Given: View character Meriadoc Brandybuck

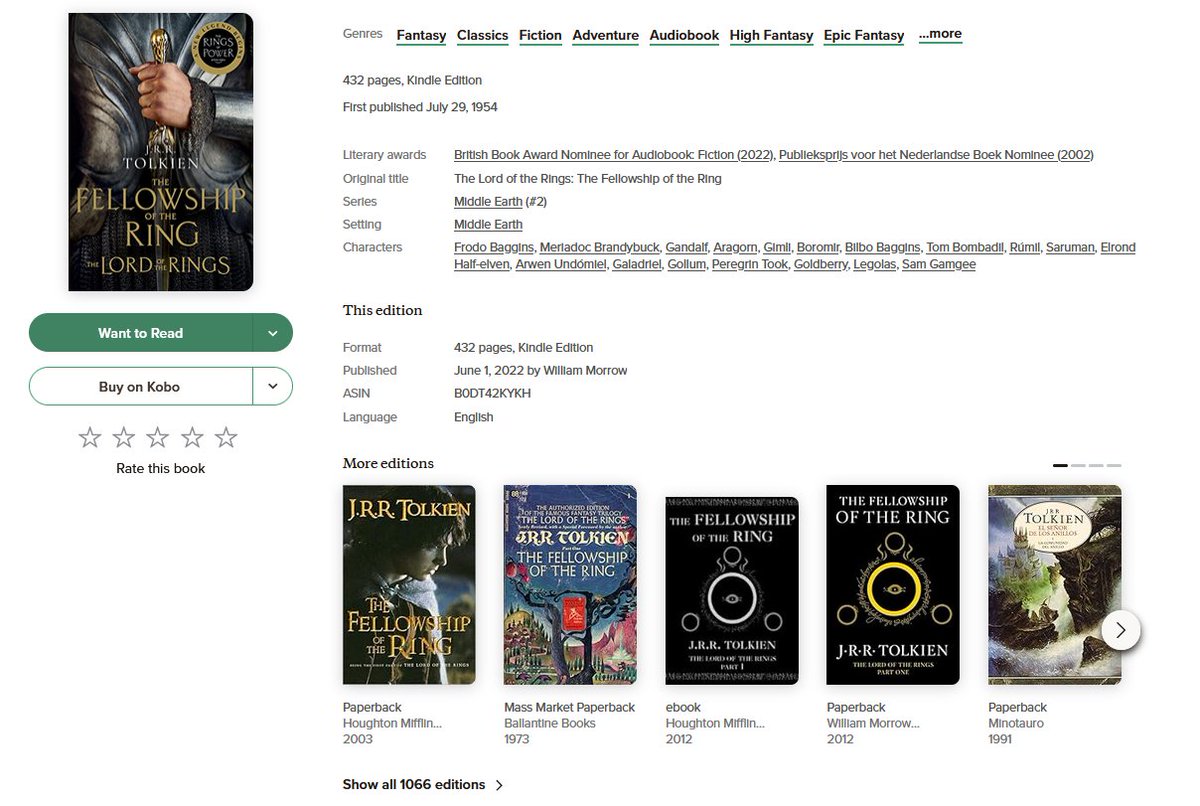Looking at the screenshot, I should click(x=598, y=248).
